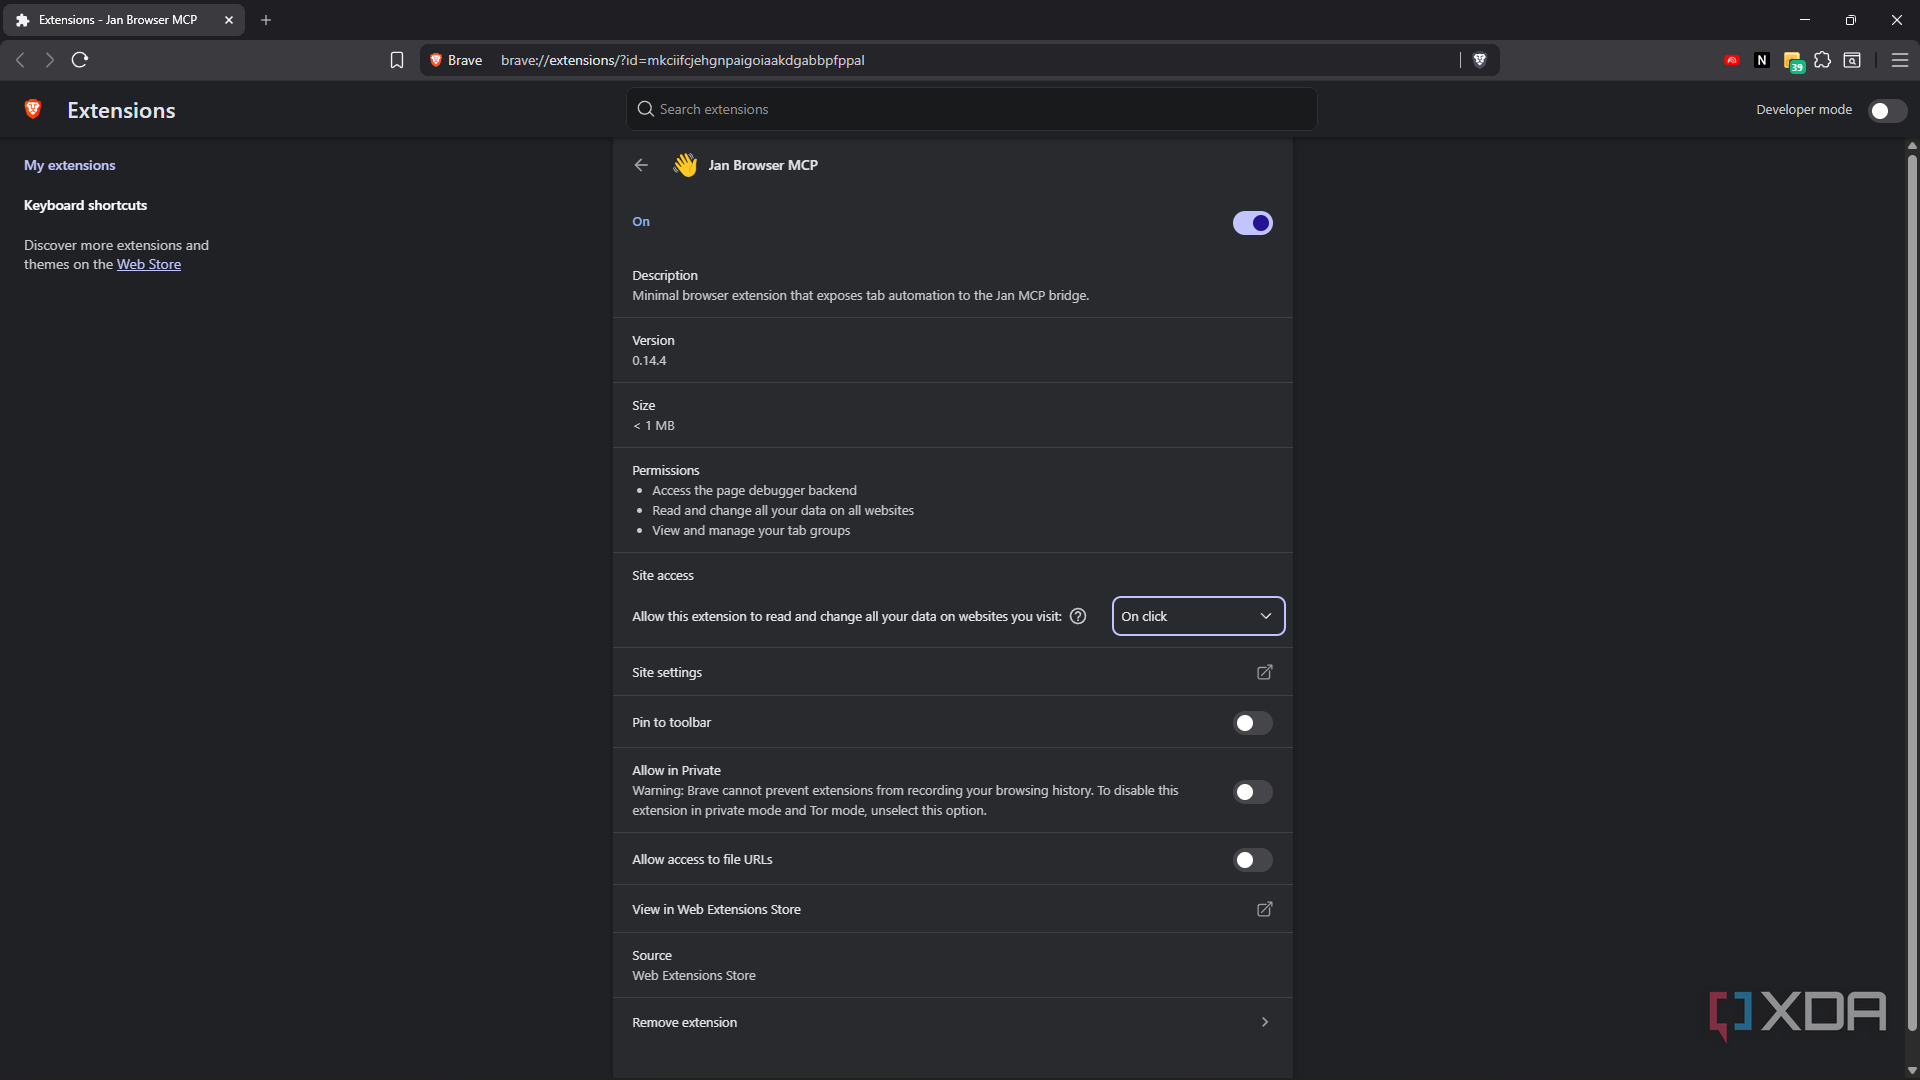The height and width of the screenshot is (1080, 1920).
Task: Enable Developer mode toggle
Action: 1888,110
